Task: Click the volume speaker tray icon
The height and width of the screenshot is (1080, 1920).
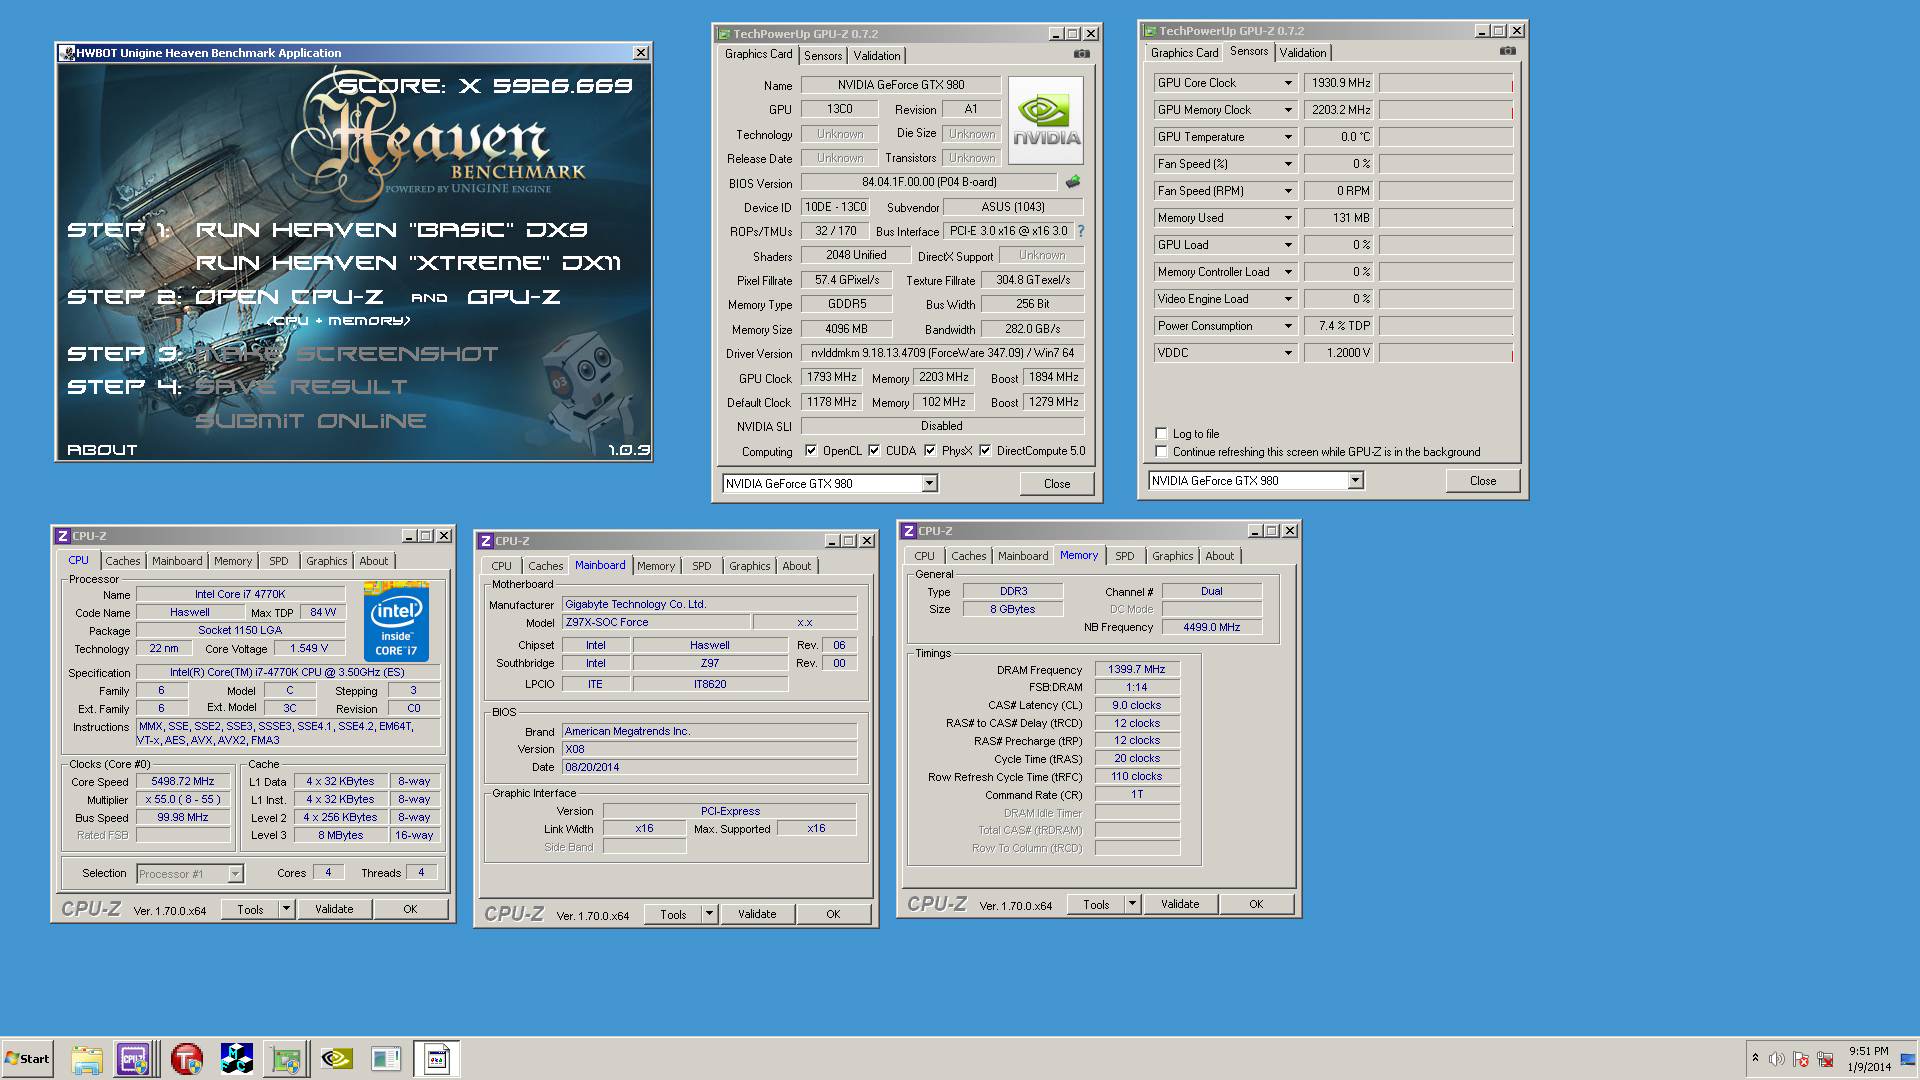Action: 1776,1059
